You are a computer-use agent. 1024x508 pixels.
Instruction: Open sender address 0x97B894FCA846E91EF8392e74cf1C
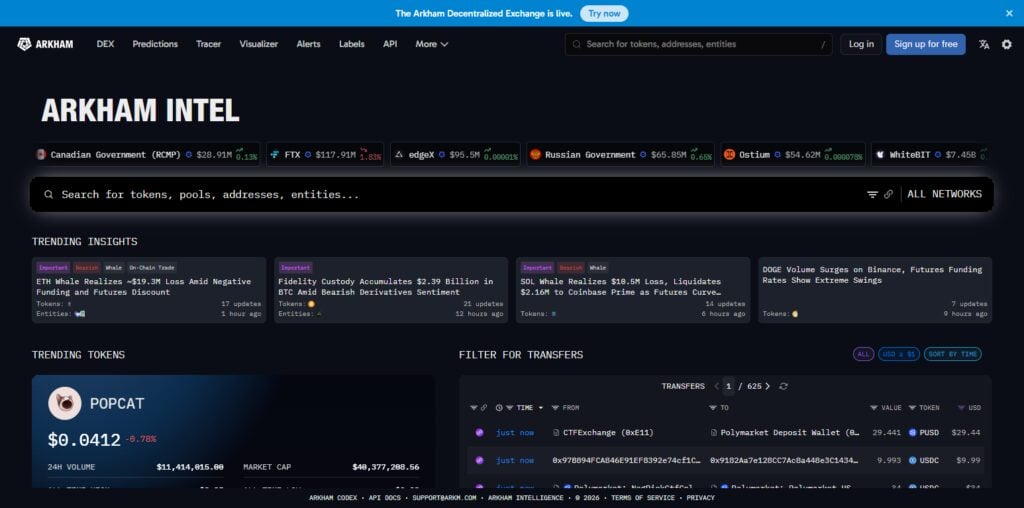coord(626,461)
